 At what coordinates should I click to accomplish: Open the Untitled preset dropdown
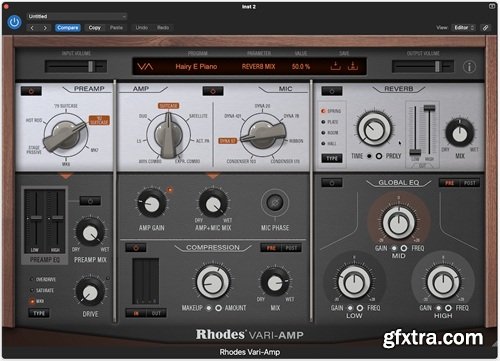coord(77,16)
